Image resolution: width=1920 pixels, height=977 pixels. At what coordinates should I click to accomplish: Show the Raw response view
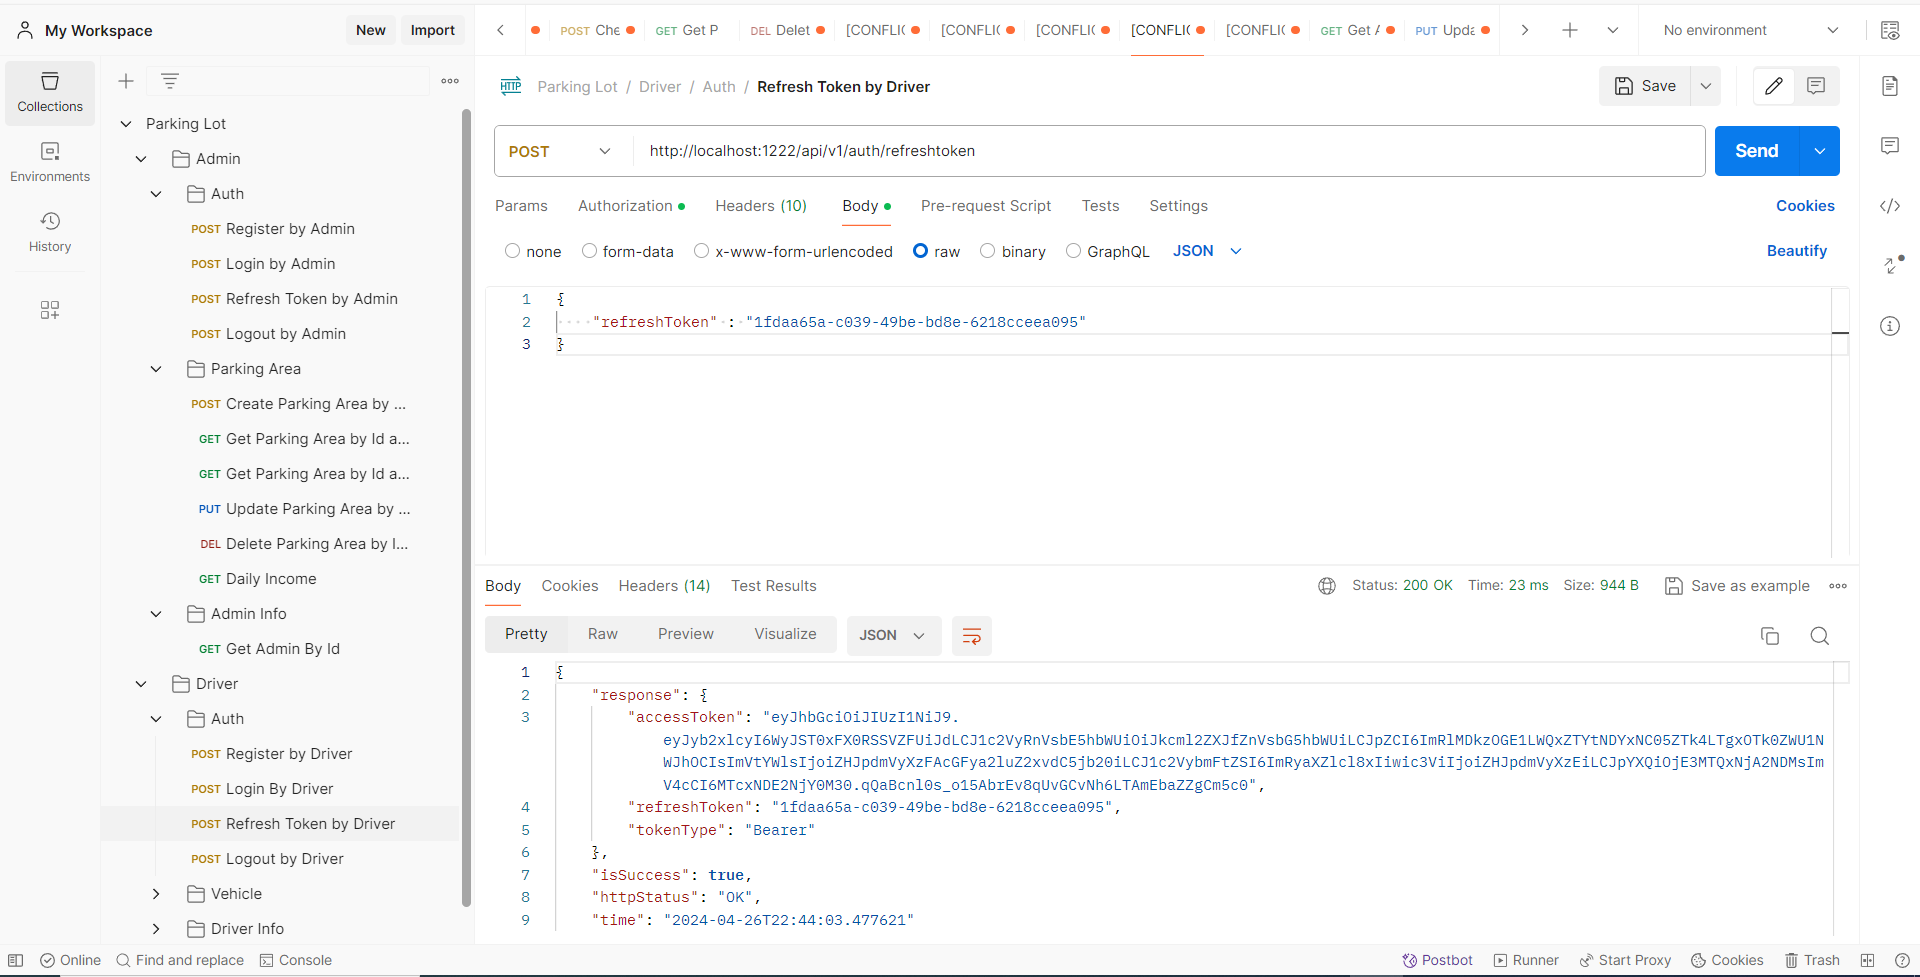tap(603, 634)
